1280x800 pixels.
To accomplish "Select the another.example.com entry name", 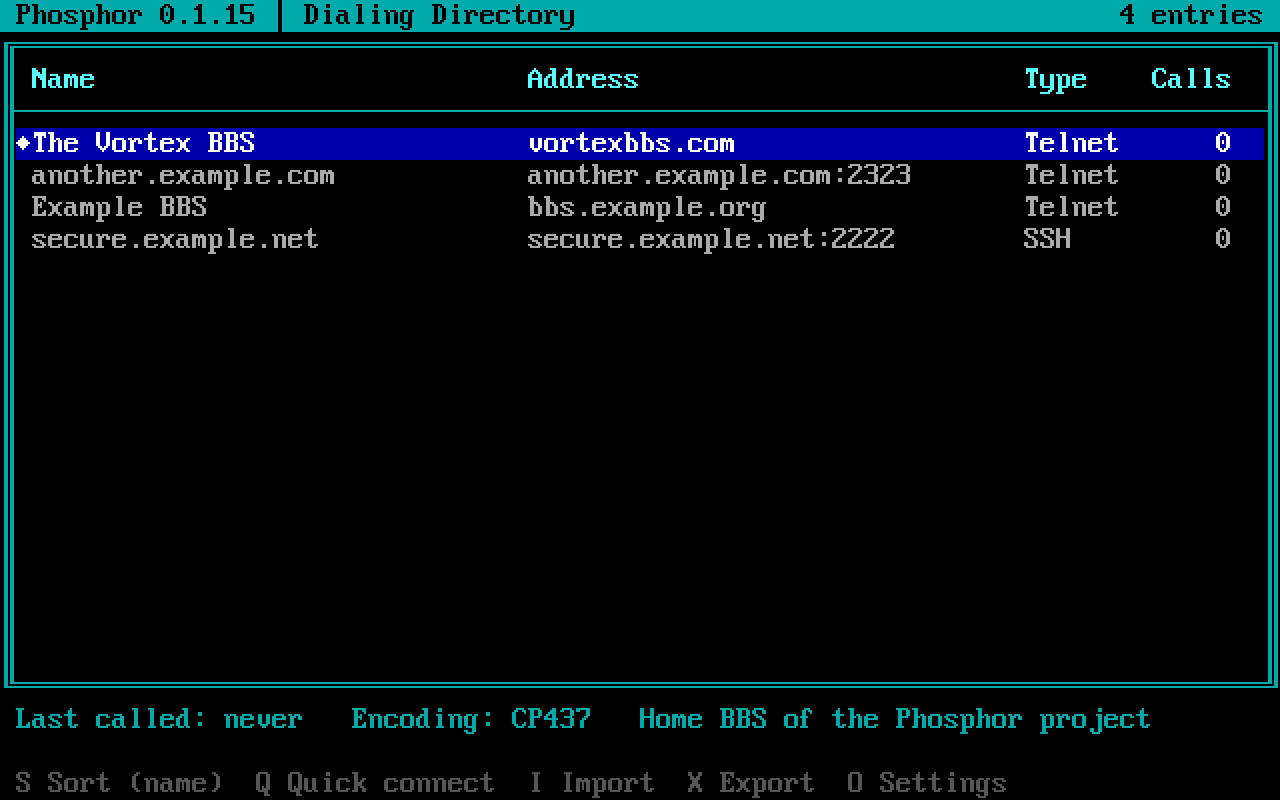I will tap(183, 175).
